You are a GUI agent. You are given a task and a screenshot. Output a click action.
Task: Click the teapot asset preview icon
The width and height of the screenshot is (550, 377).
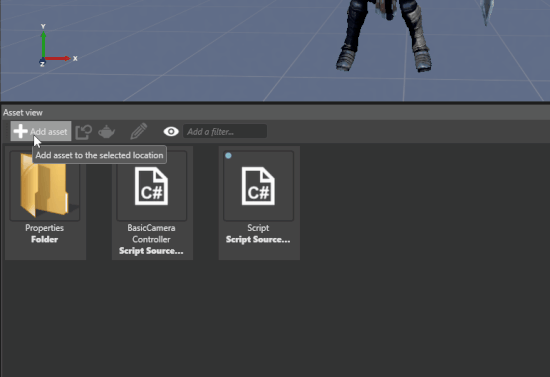pyautogui.click(x=107, y=132)
